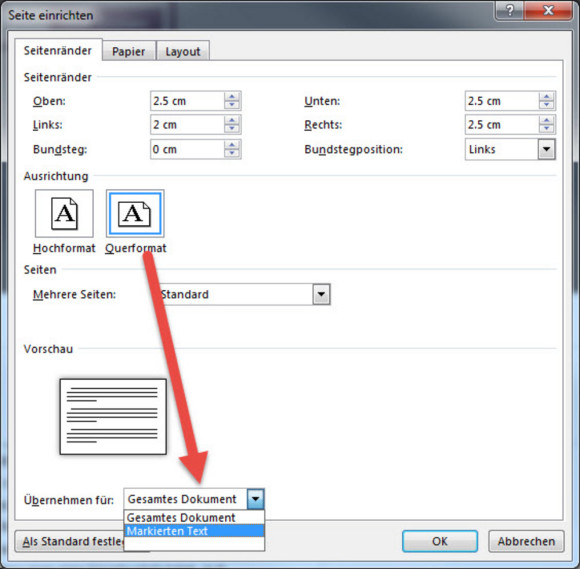Choose Gesamtes Dokument from the list
The width and height of the screenshot is (580, 569).
194,517
